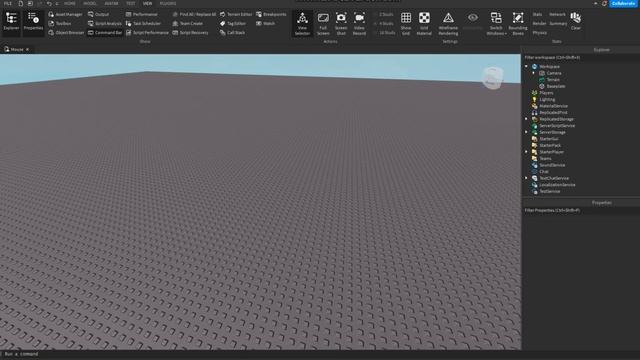Show Summary stats
The image size is (640, 360).
[558, 24]
